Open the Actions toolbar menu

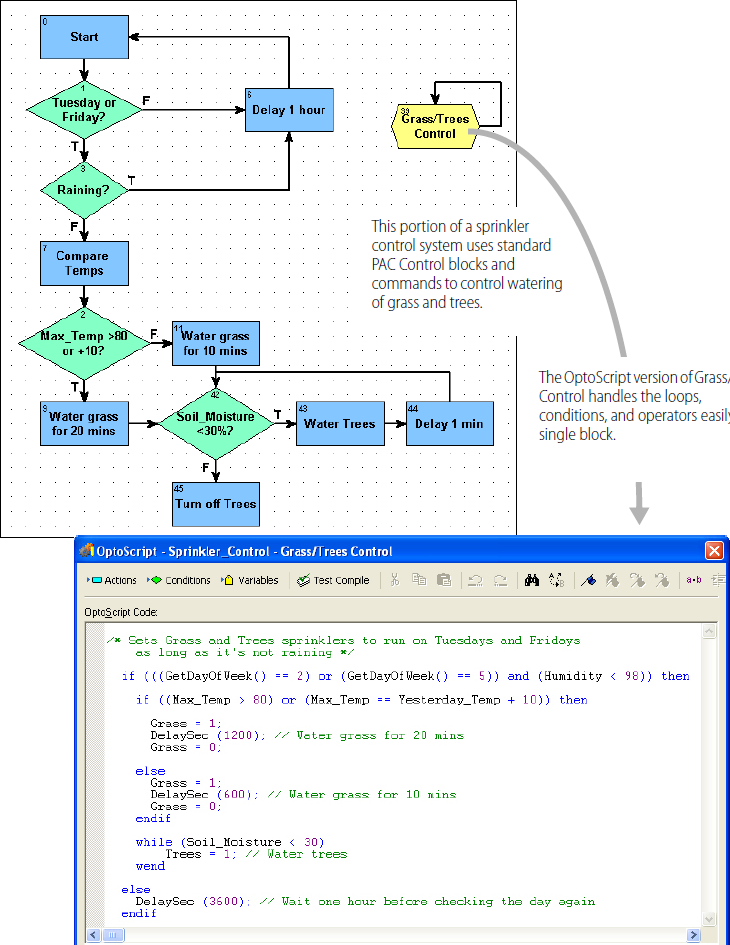(113, 580)
